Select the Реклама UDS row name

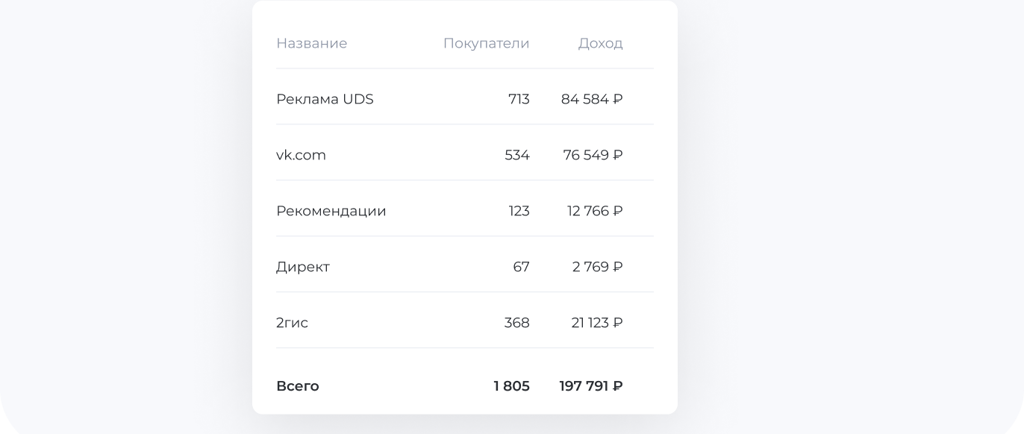coord(325,99)
